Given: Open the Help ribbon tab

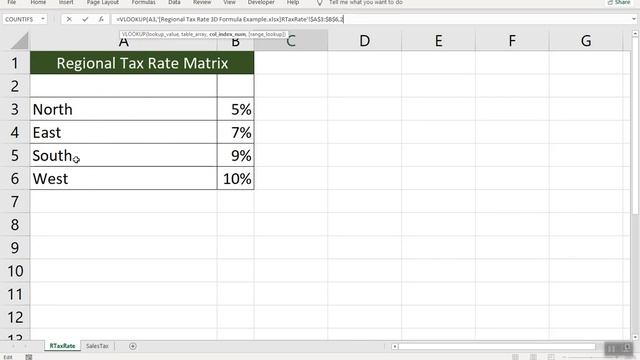Looking at the screenshot, I should [293, 2].
